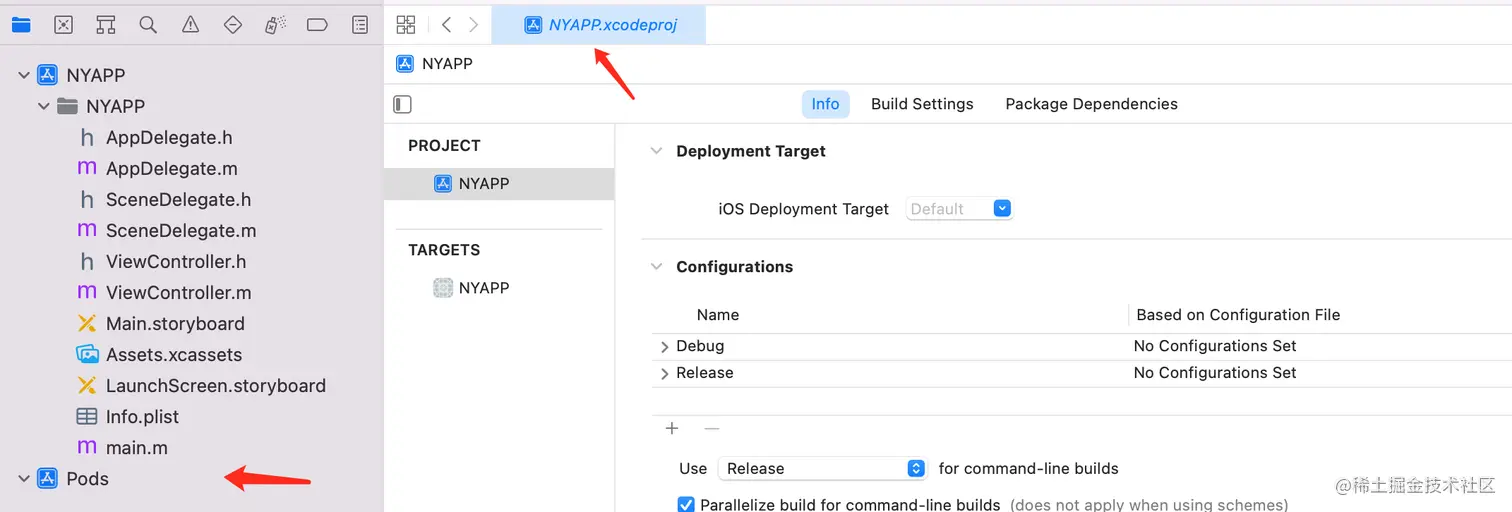This screenshot has height=512, width=1512.
Task: Open AppDelegate.m in the file navigator
Action: tap(171, 169)
